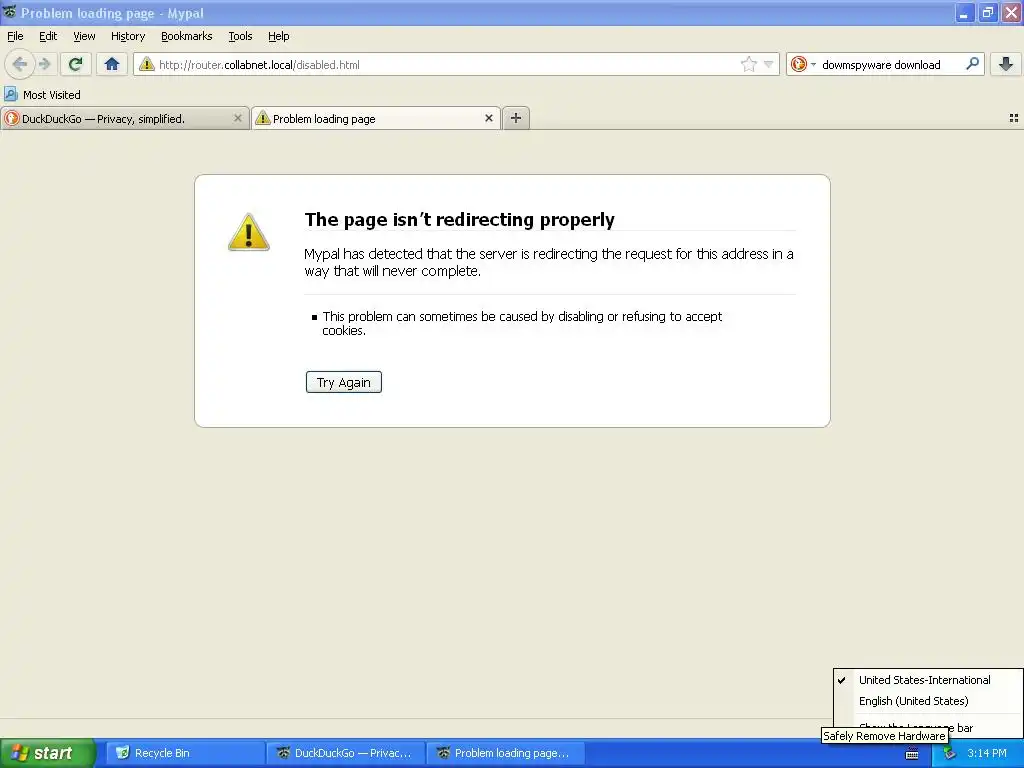Click the keyboard language tray icon

point(912,754)
